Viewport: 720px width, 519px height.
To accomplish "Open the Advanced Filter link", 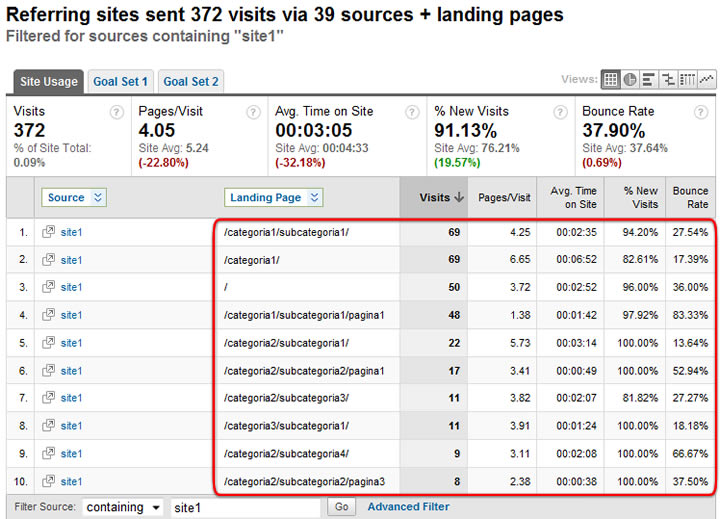I will pyautogui.click(x=408, y=507).
